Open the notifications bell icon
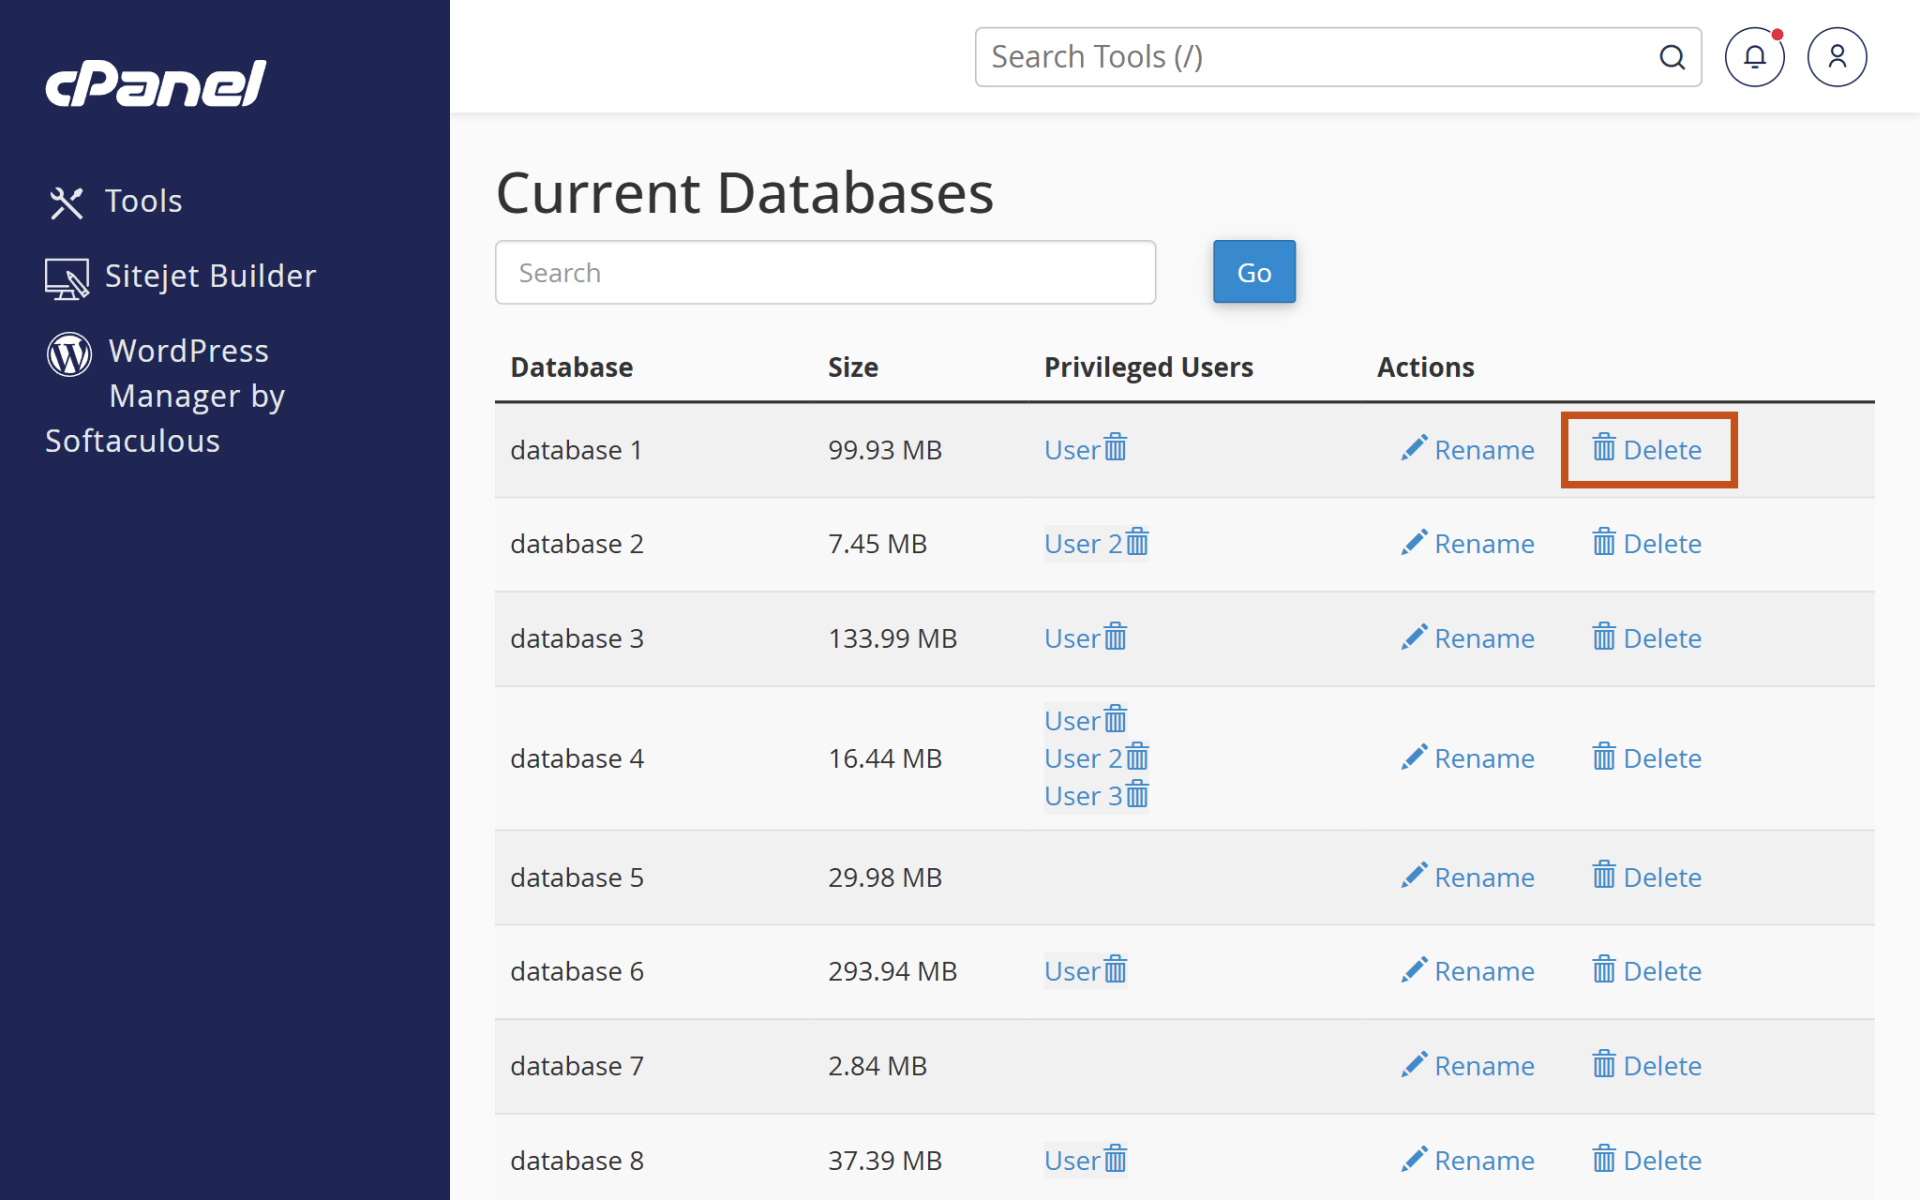 (x=1754, y=57)
